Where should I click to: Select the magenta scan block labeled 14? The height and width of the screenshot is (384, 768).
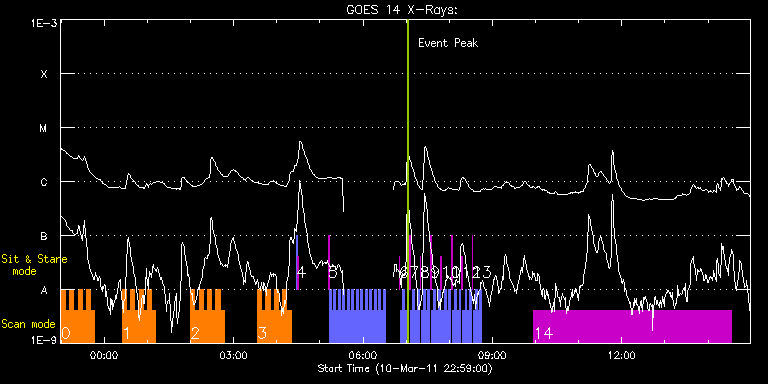coord(632,326)
